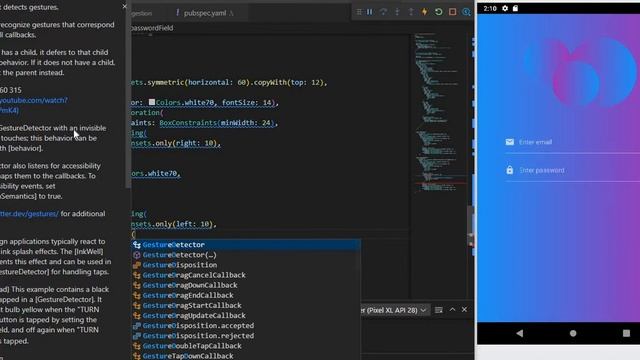640x360 pixels.
Task: Select GestureDoubleTapCallback suggestion
Action: point(246,346)
